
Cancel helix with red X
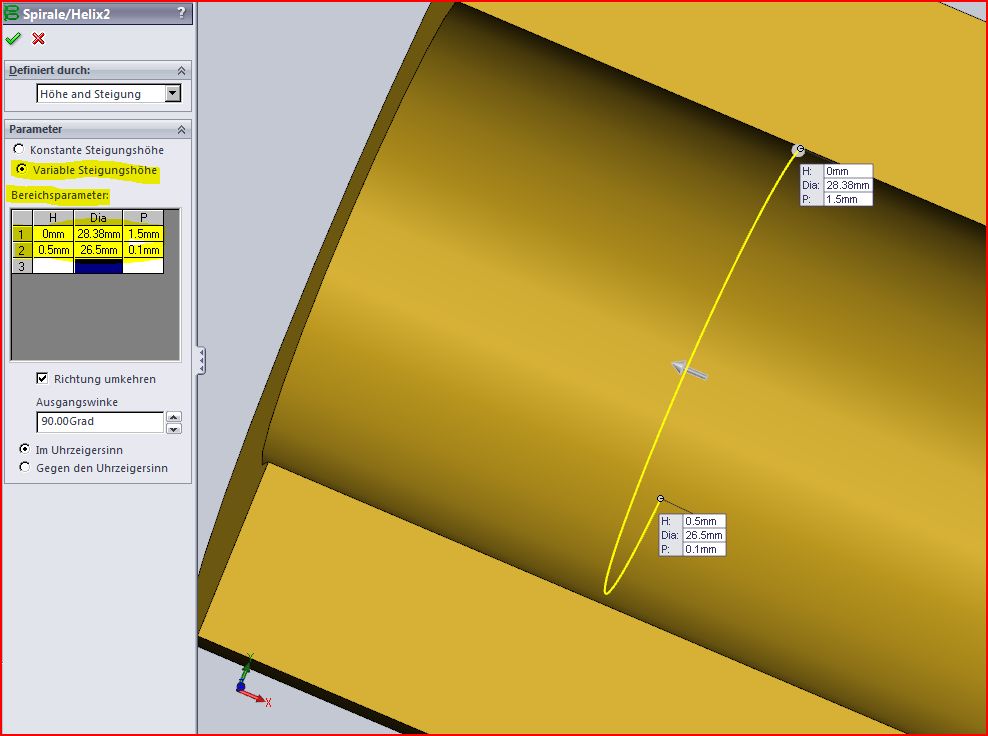[x=38, y=39]
